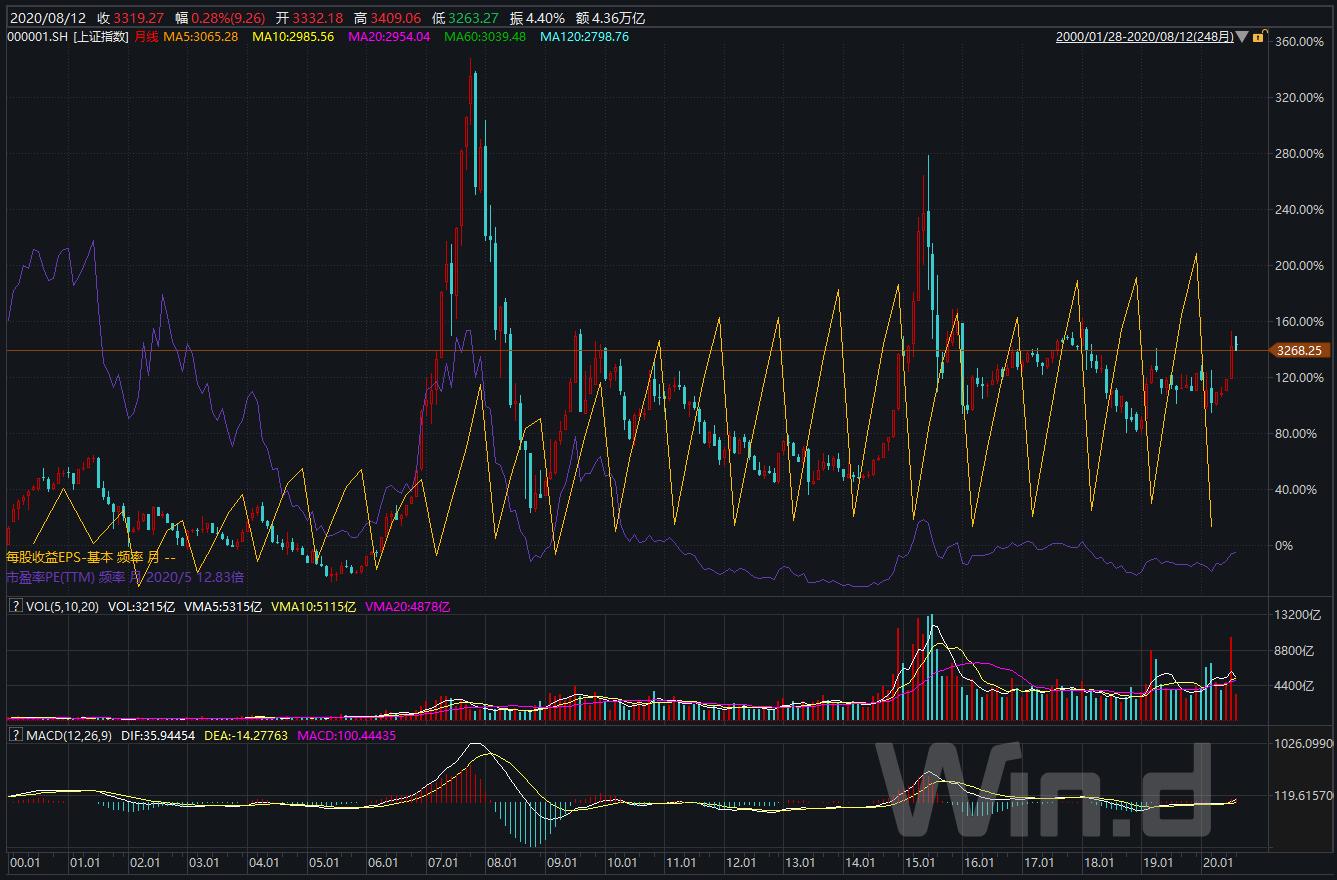Select the 月线 period label
Viewport: 1337px width, 880px height.
[x=146, y=37]
